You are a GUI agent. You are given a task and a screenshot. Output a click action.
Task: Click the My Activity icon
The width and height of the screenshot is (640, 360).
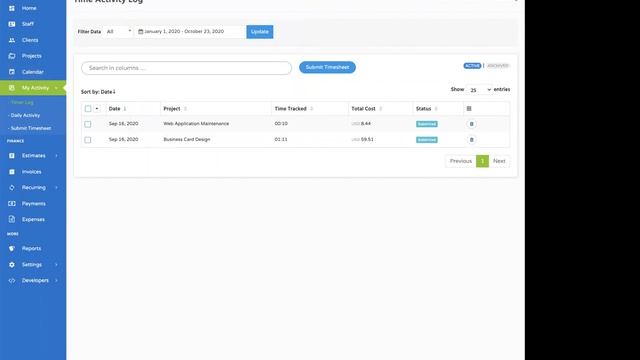(x=12, y=88)
